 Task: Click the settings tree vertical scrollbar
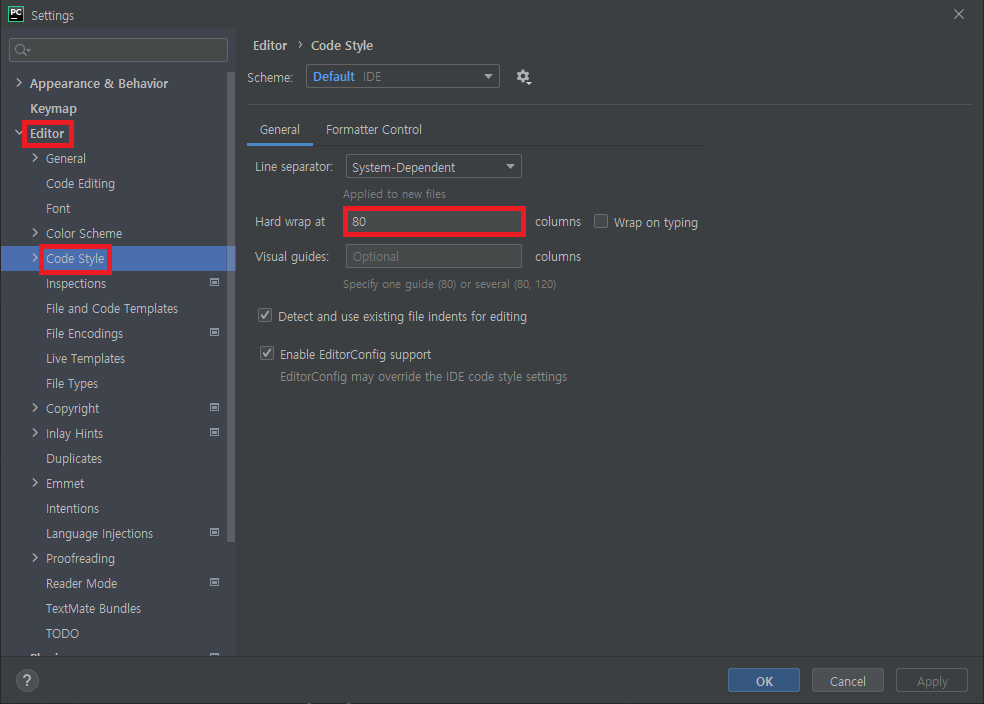[x=231, y=307]
